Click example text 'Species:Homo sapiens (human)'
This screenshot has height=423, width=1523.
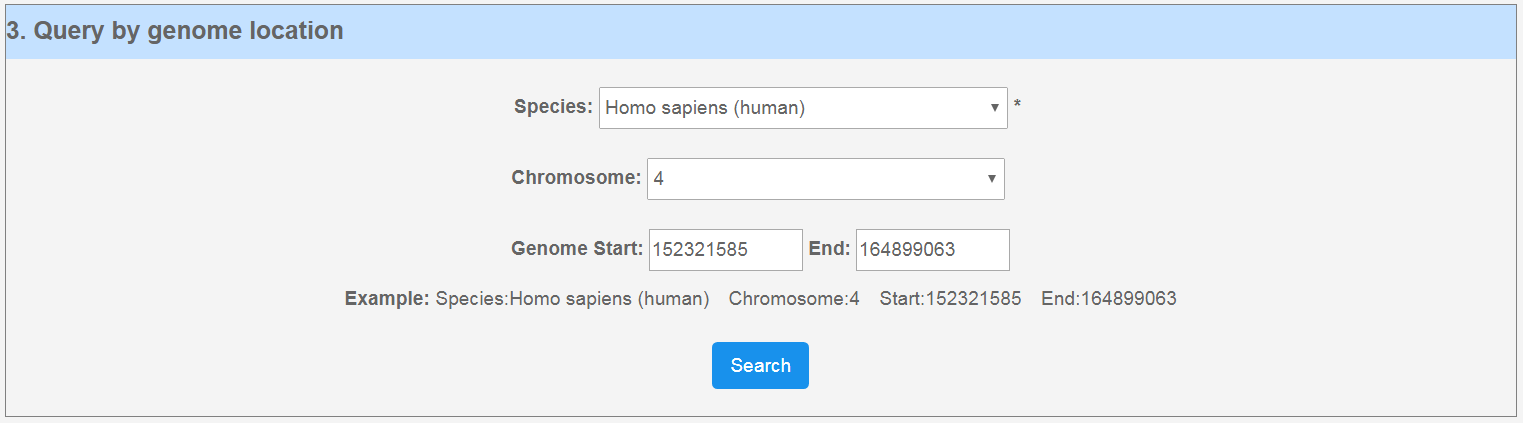pyautogui.click(x=572, y=298)
